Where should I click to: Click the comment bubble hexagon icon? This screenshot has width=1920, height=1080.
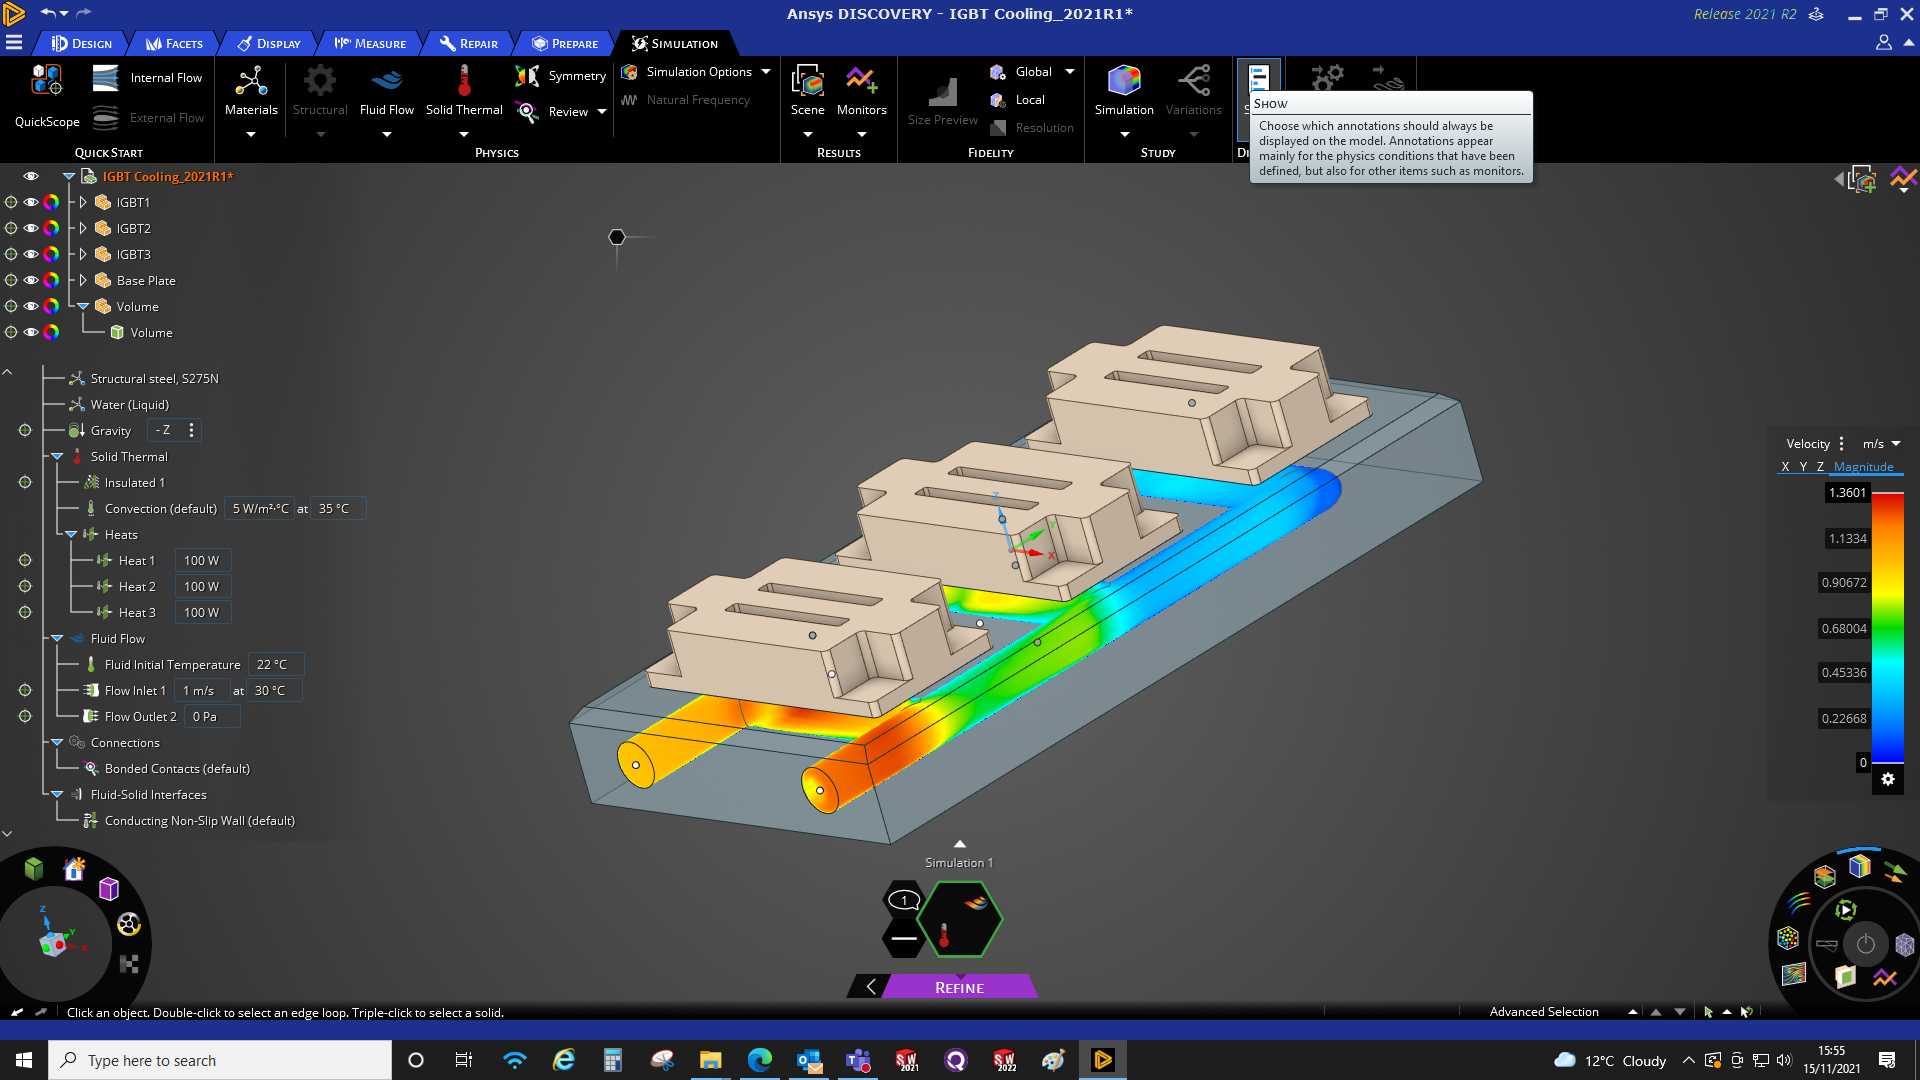coord(904,899)
